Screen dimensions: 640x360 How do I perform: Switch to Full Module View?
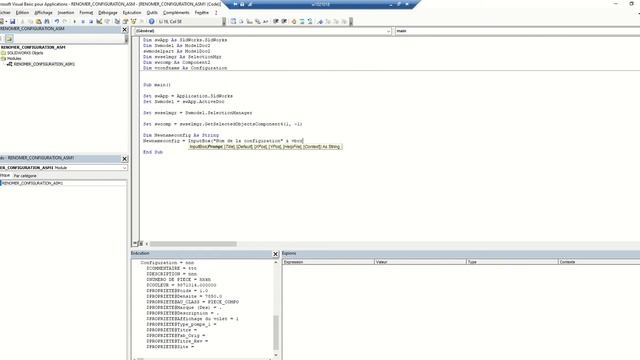140,244
